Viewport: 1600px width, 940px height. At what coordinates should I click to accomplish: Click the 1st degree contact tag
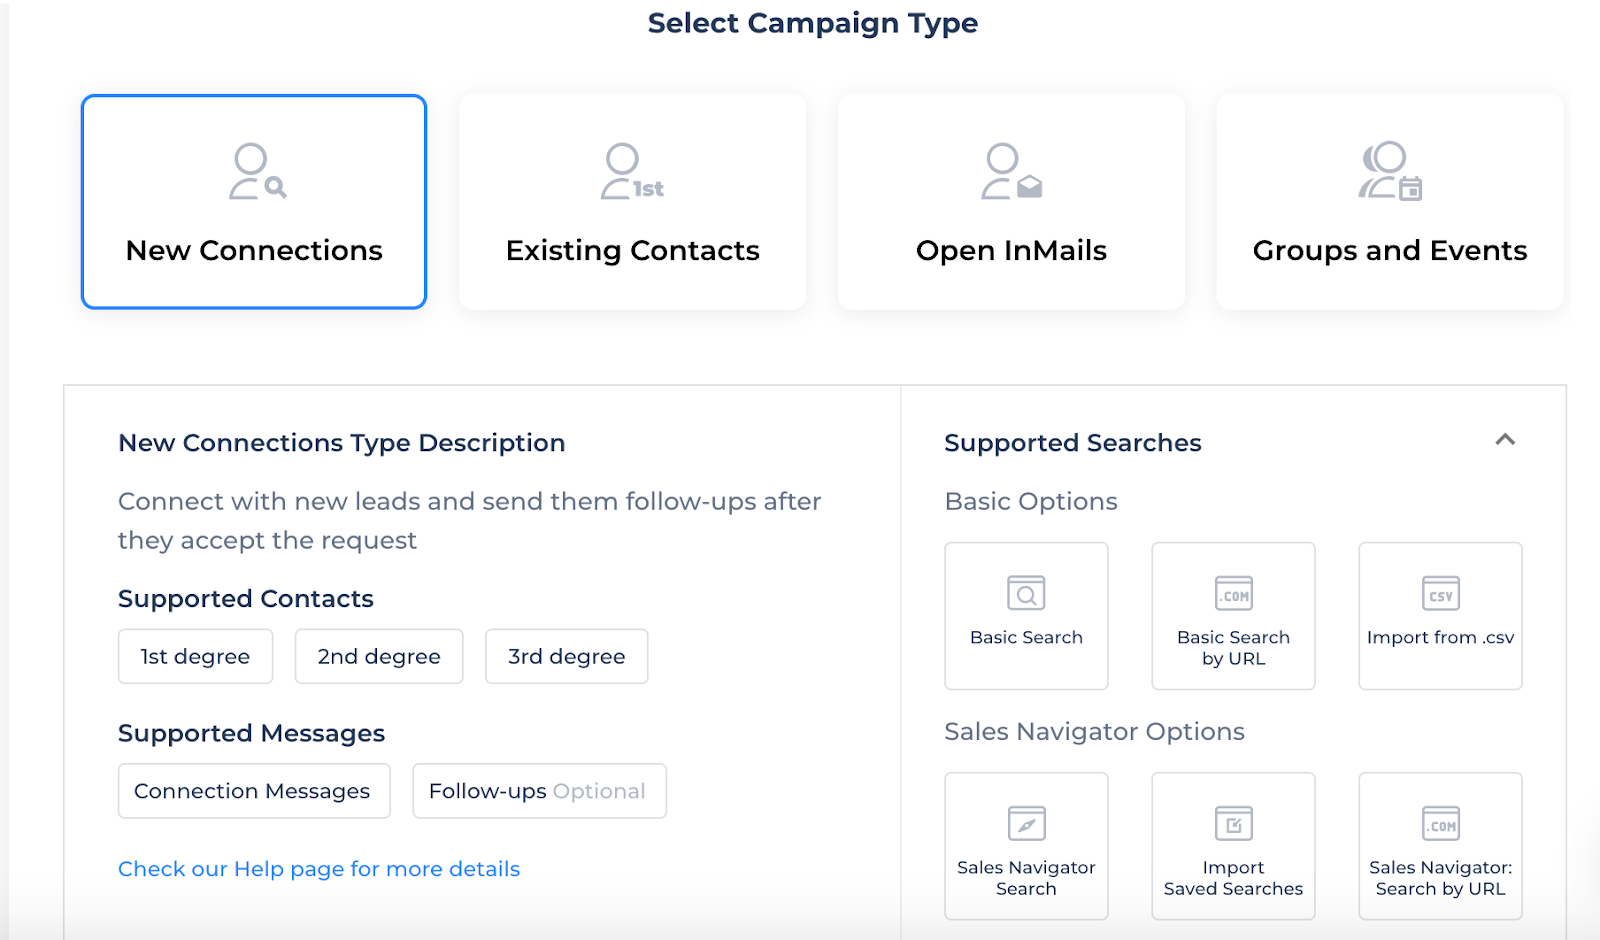coord(195,656)
